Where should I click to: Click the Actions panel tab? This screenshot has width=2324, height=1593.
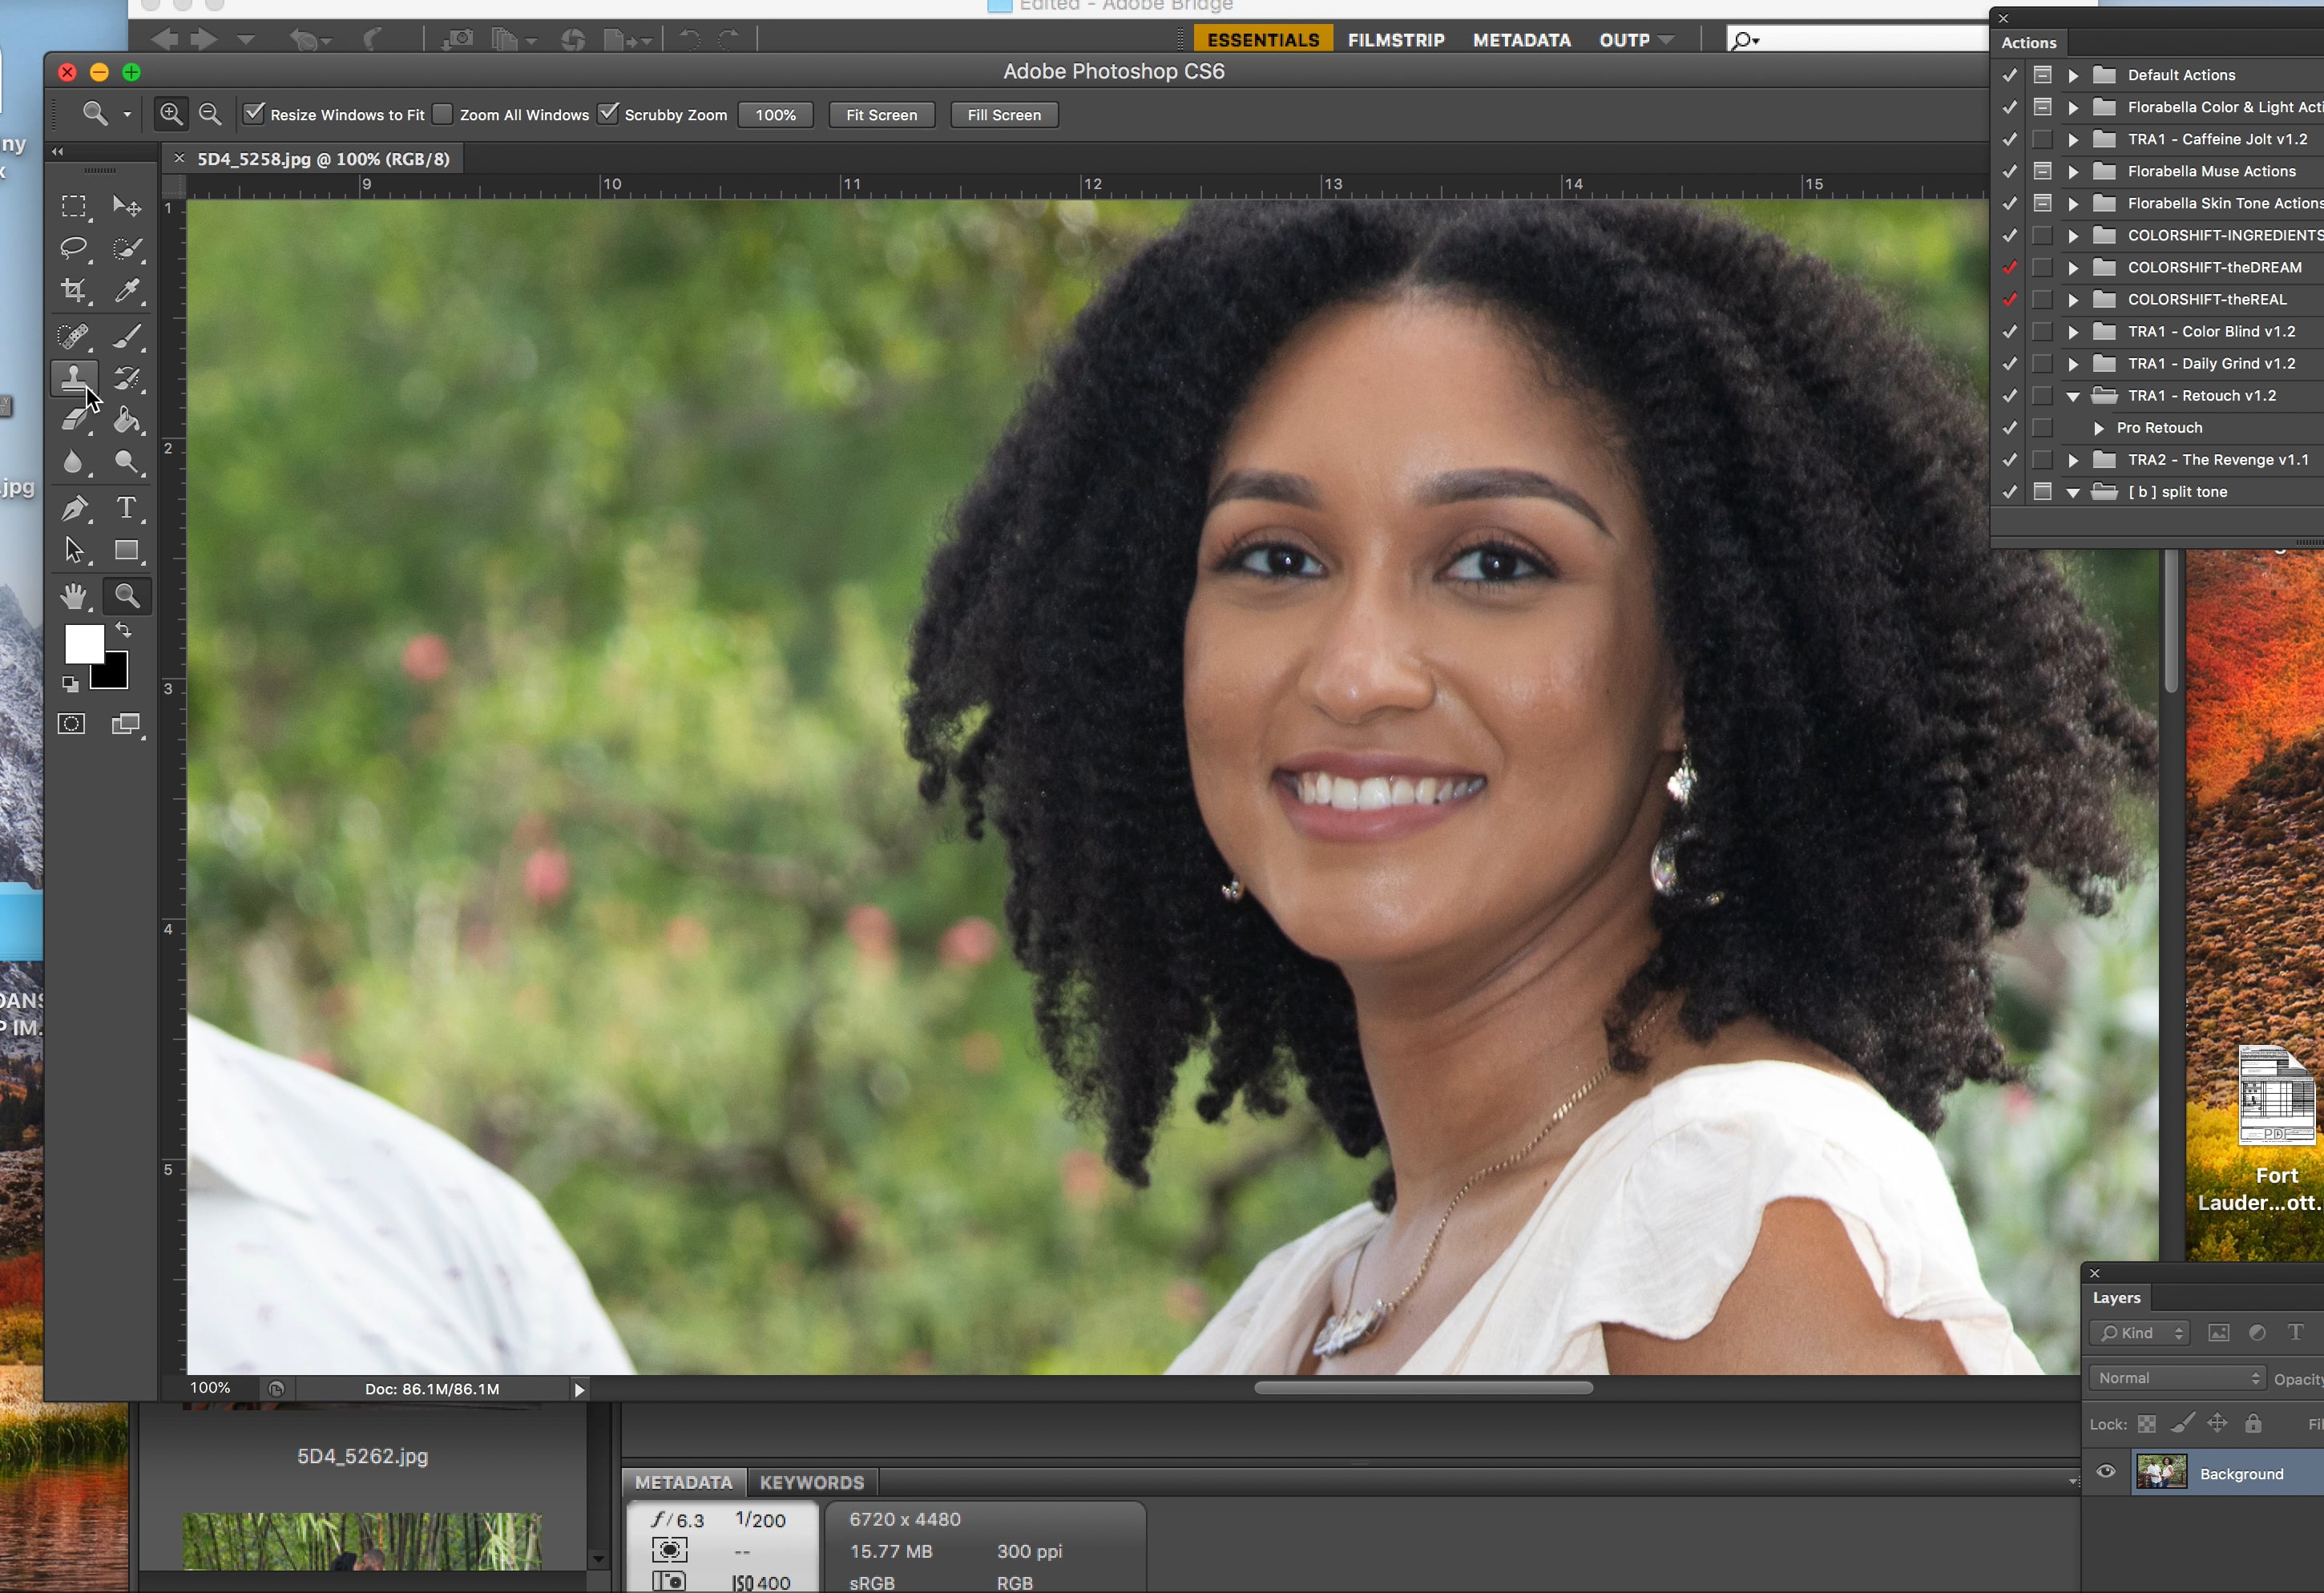[x=2029, y=43]
